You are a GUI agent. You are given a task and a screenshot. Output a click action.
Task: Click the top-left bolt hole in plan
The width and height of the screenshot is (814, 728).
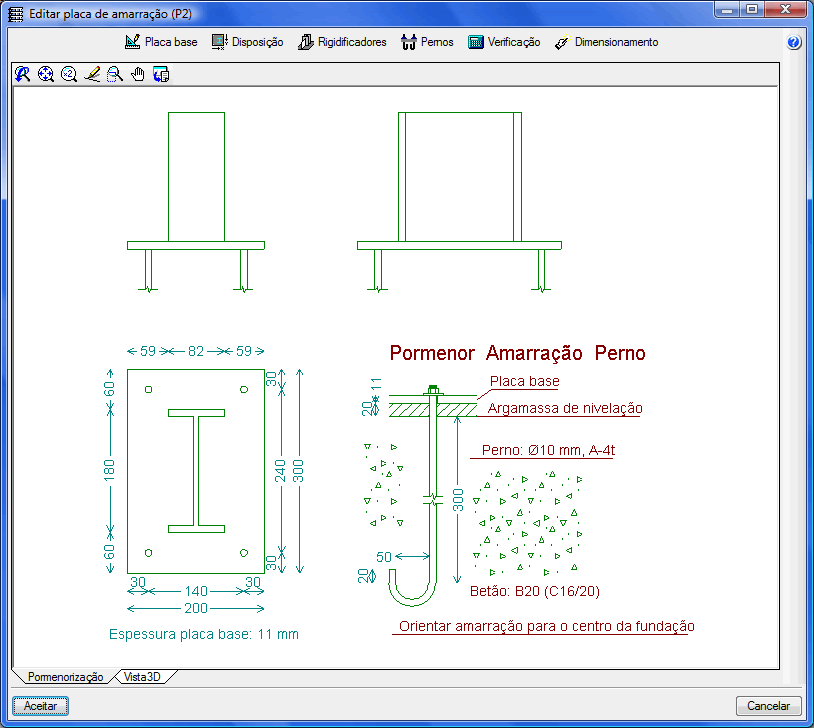148,389
